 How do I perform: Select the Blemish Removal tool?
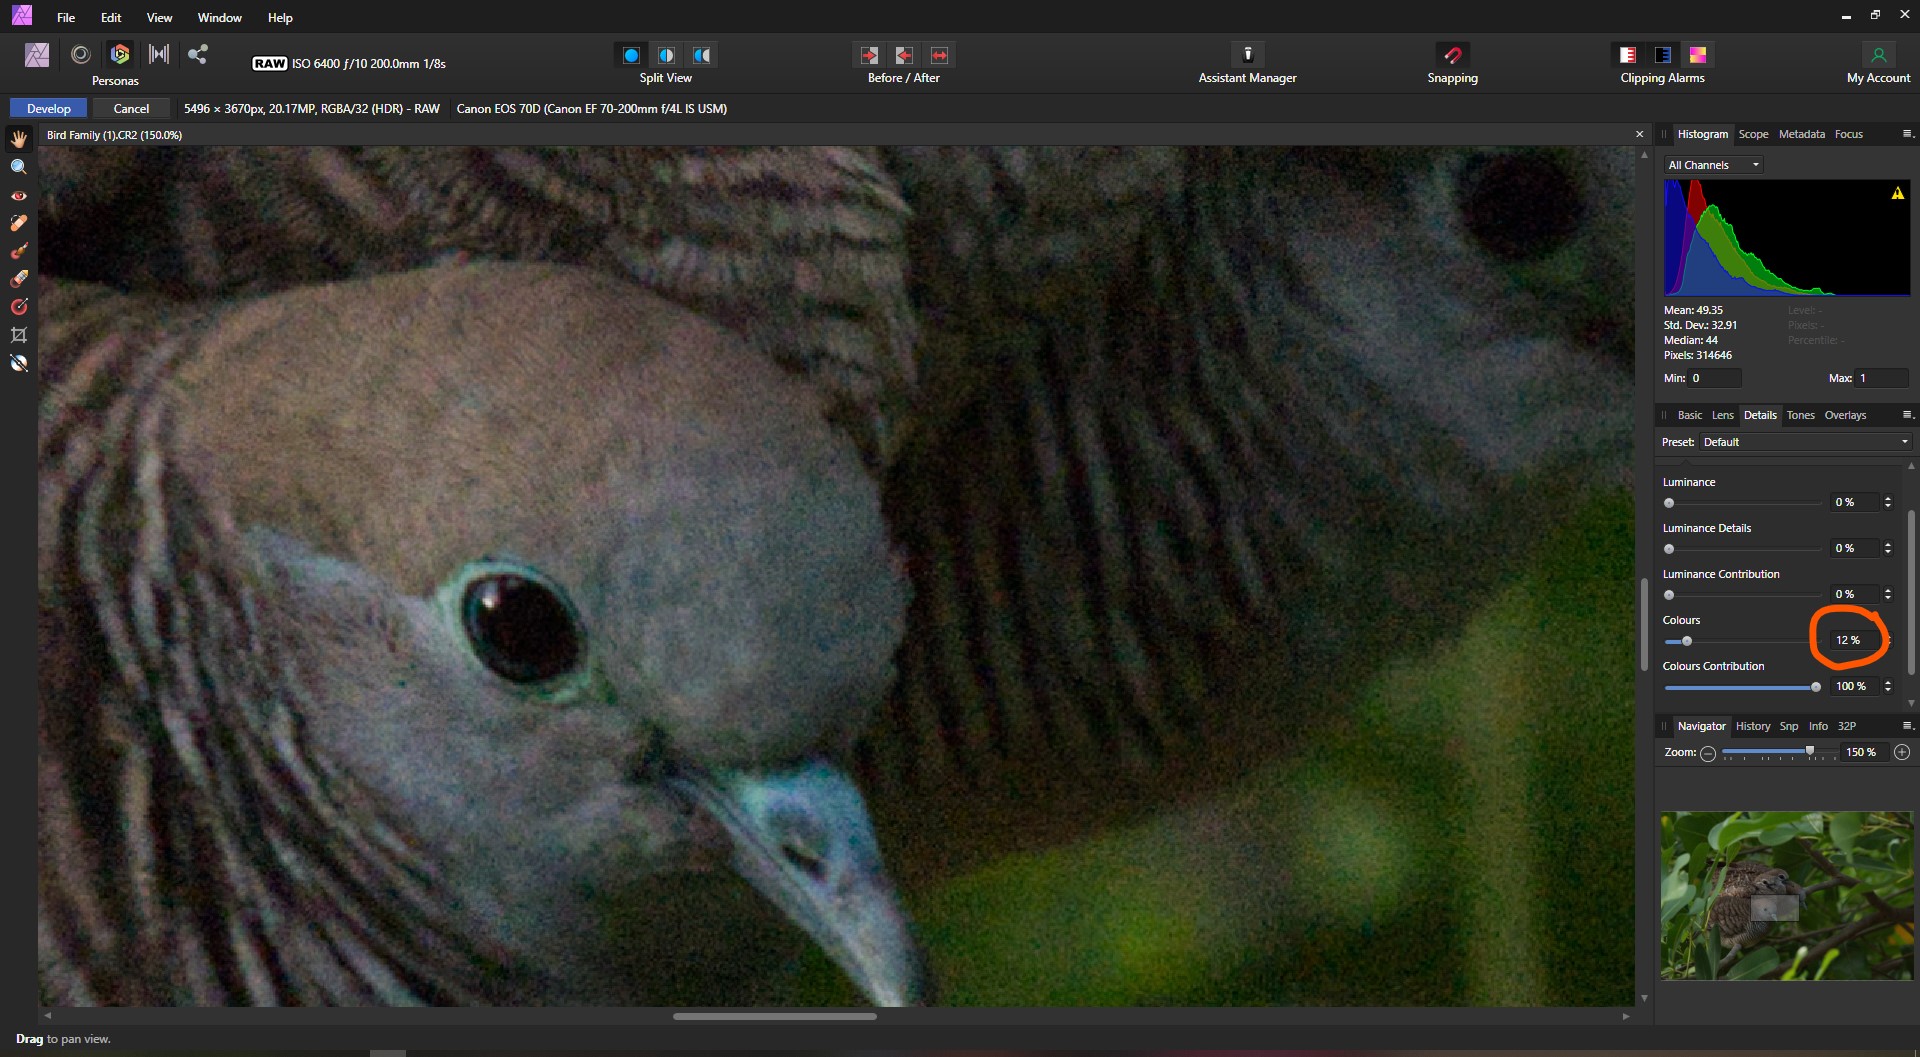tap(19, 222)
